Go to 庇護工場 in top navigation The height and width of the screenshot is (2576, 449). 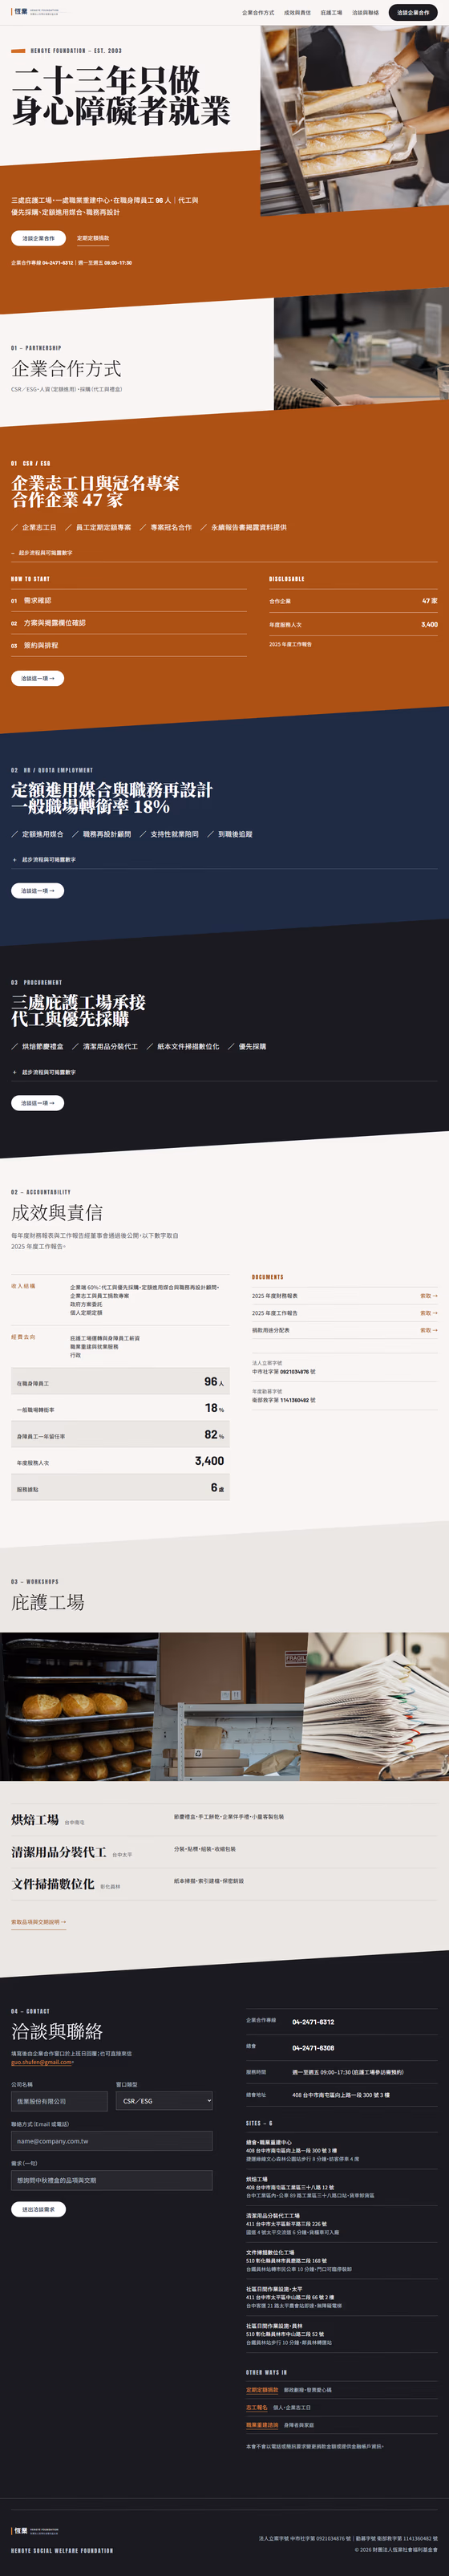331,13
